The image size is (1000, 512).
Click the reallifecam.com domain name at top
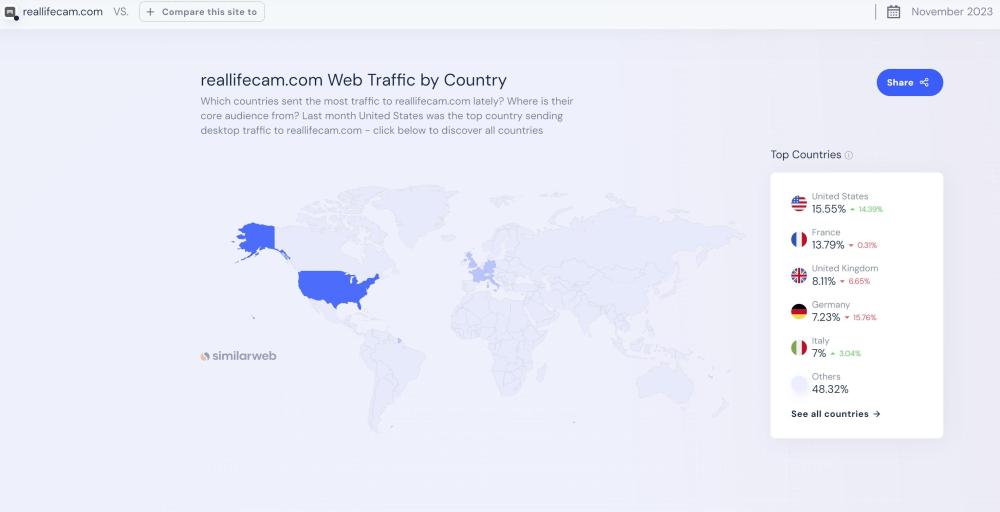coord(62,12)
